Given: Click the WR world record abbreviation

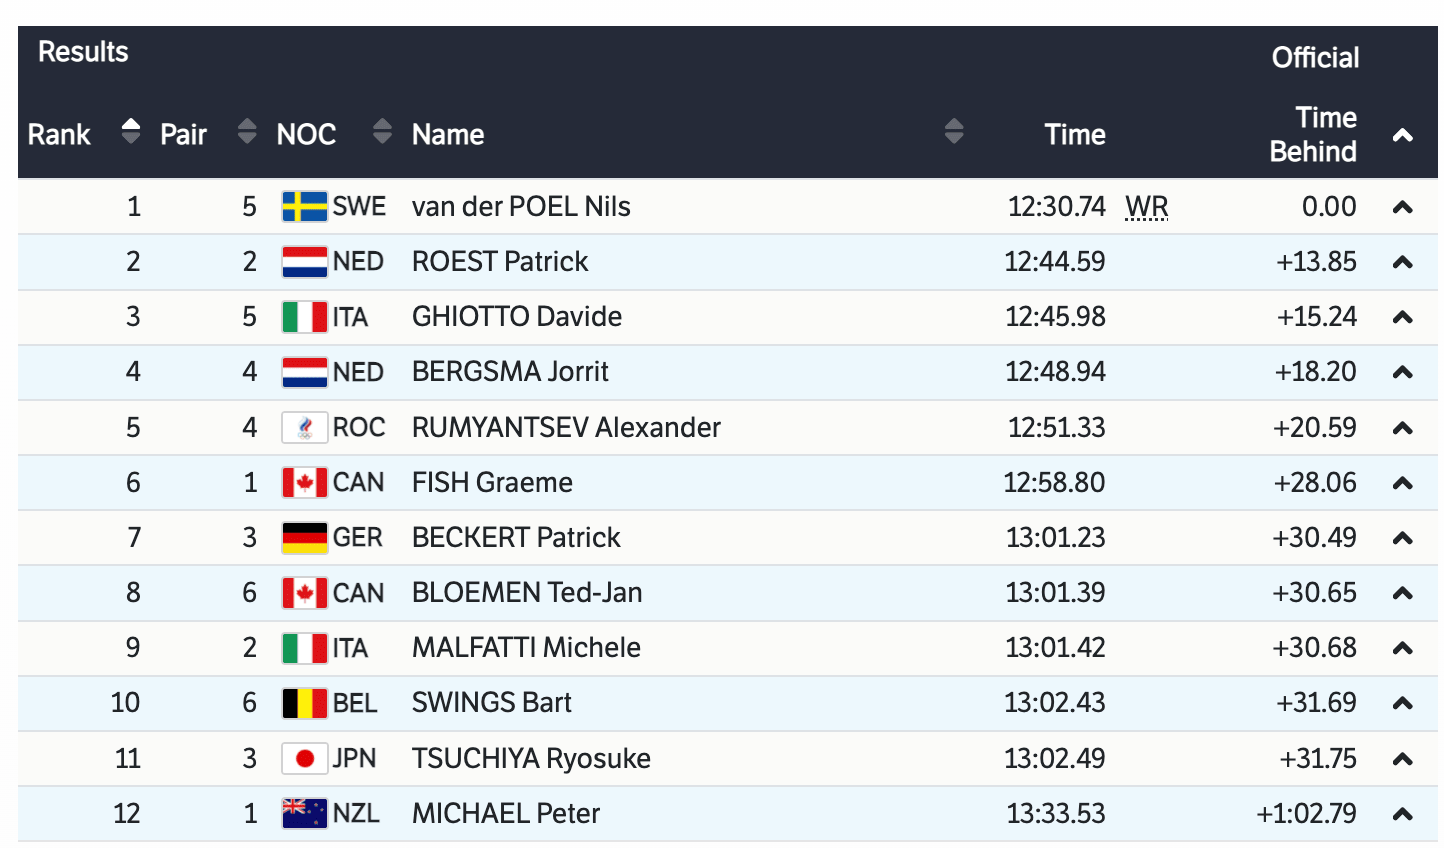Looking at the screenshot, I should coord(1146,207).
